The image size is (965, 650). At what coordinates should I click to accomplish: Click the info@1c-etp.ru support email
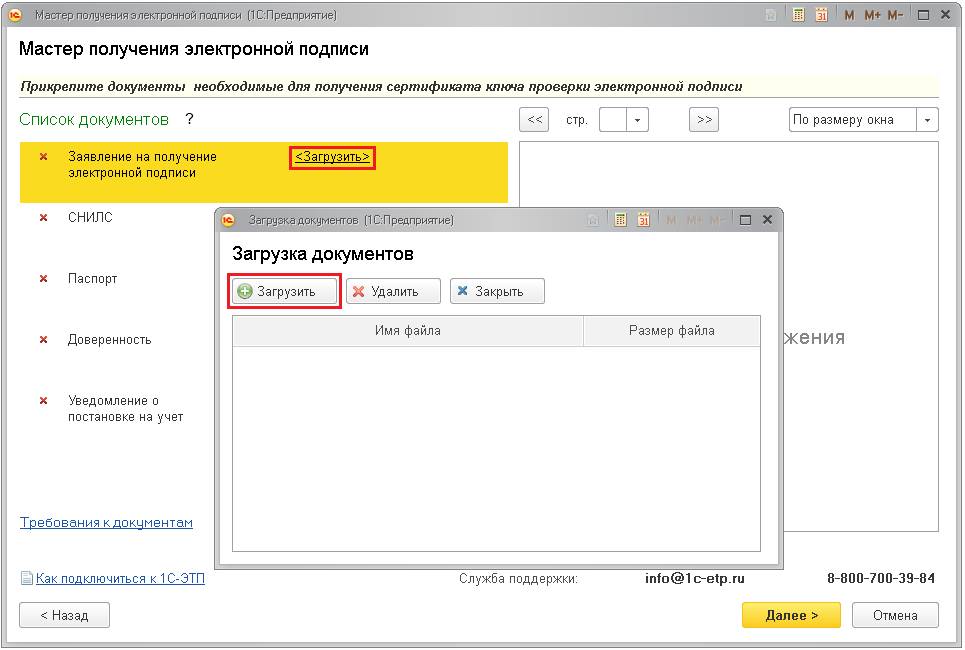click(x=695, y=578)
